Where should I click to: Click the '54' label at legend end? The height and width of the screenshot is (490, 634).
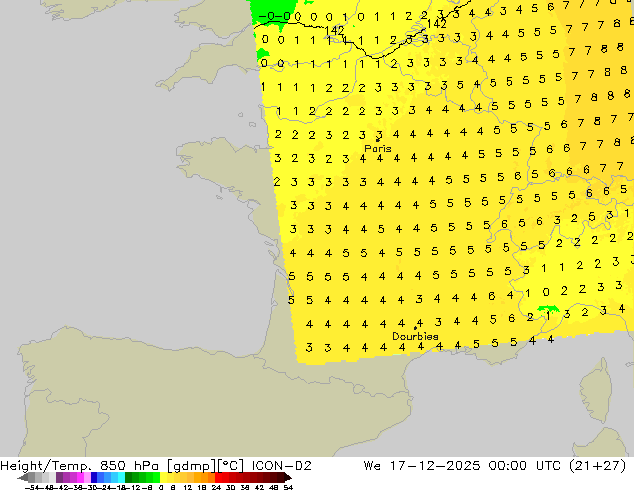click(288, 487)
